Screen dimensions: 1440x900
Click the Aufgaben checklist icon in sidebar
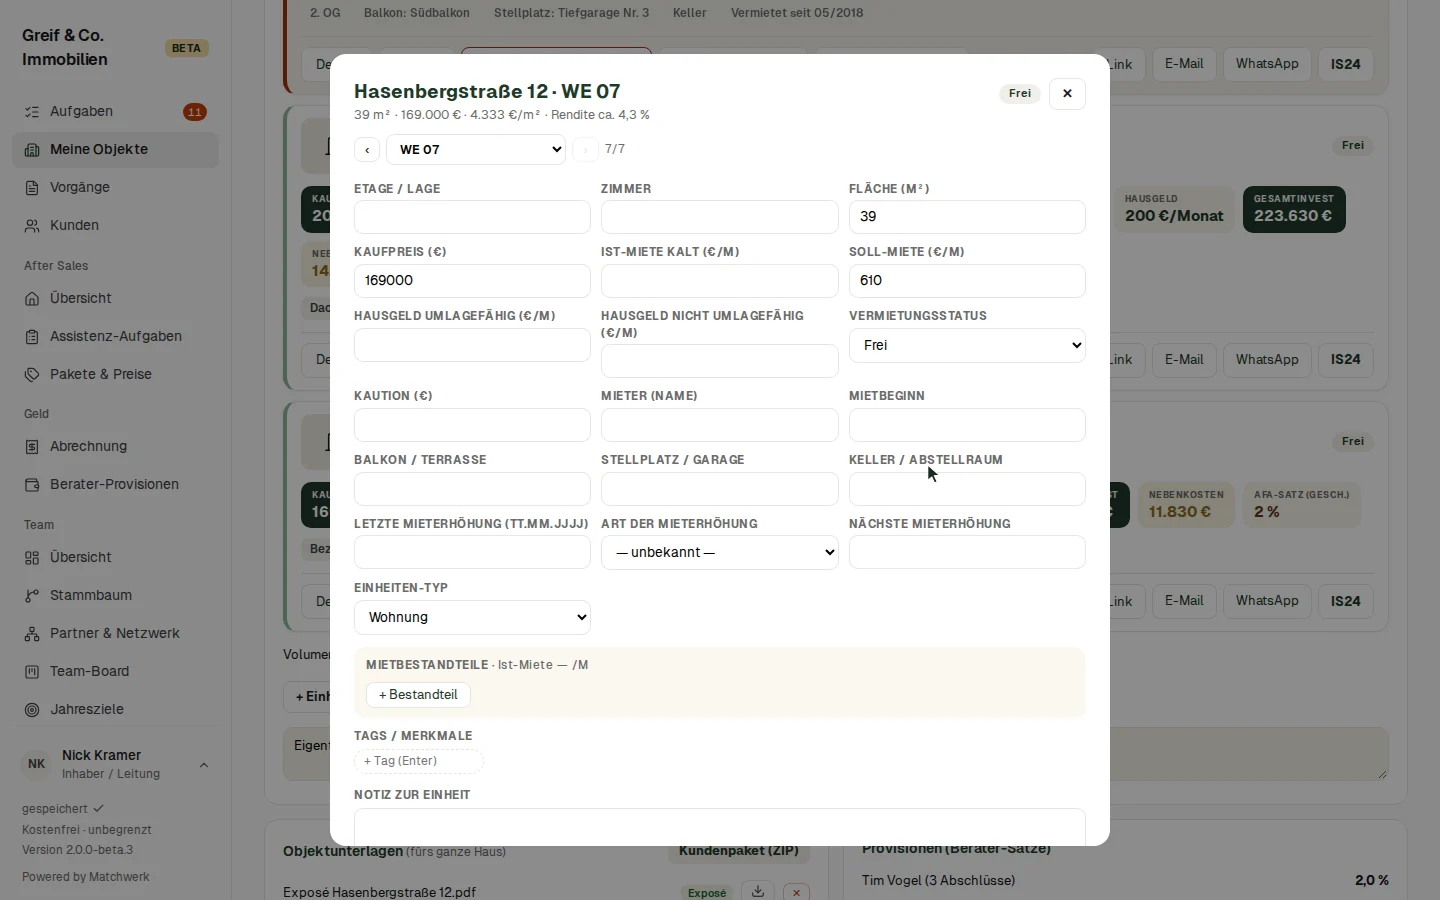pyautogui.click(x=32, y=112)
